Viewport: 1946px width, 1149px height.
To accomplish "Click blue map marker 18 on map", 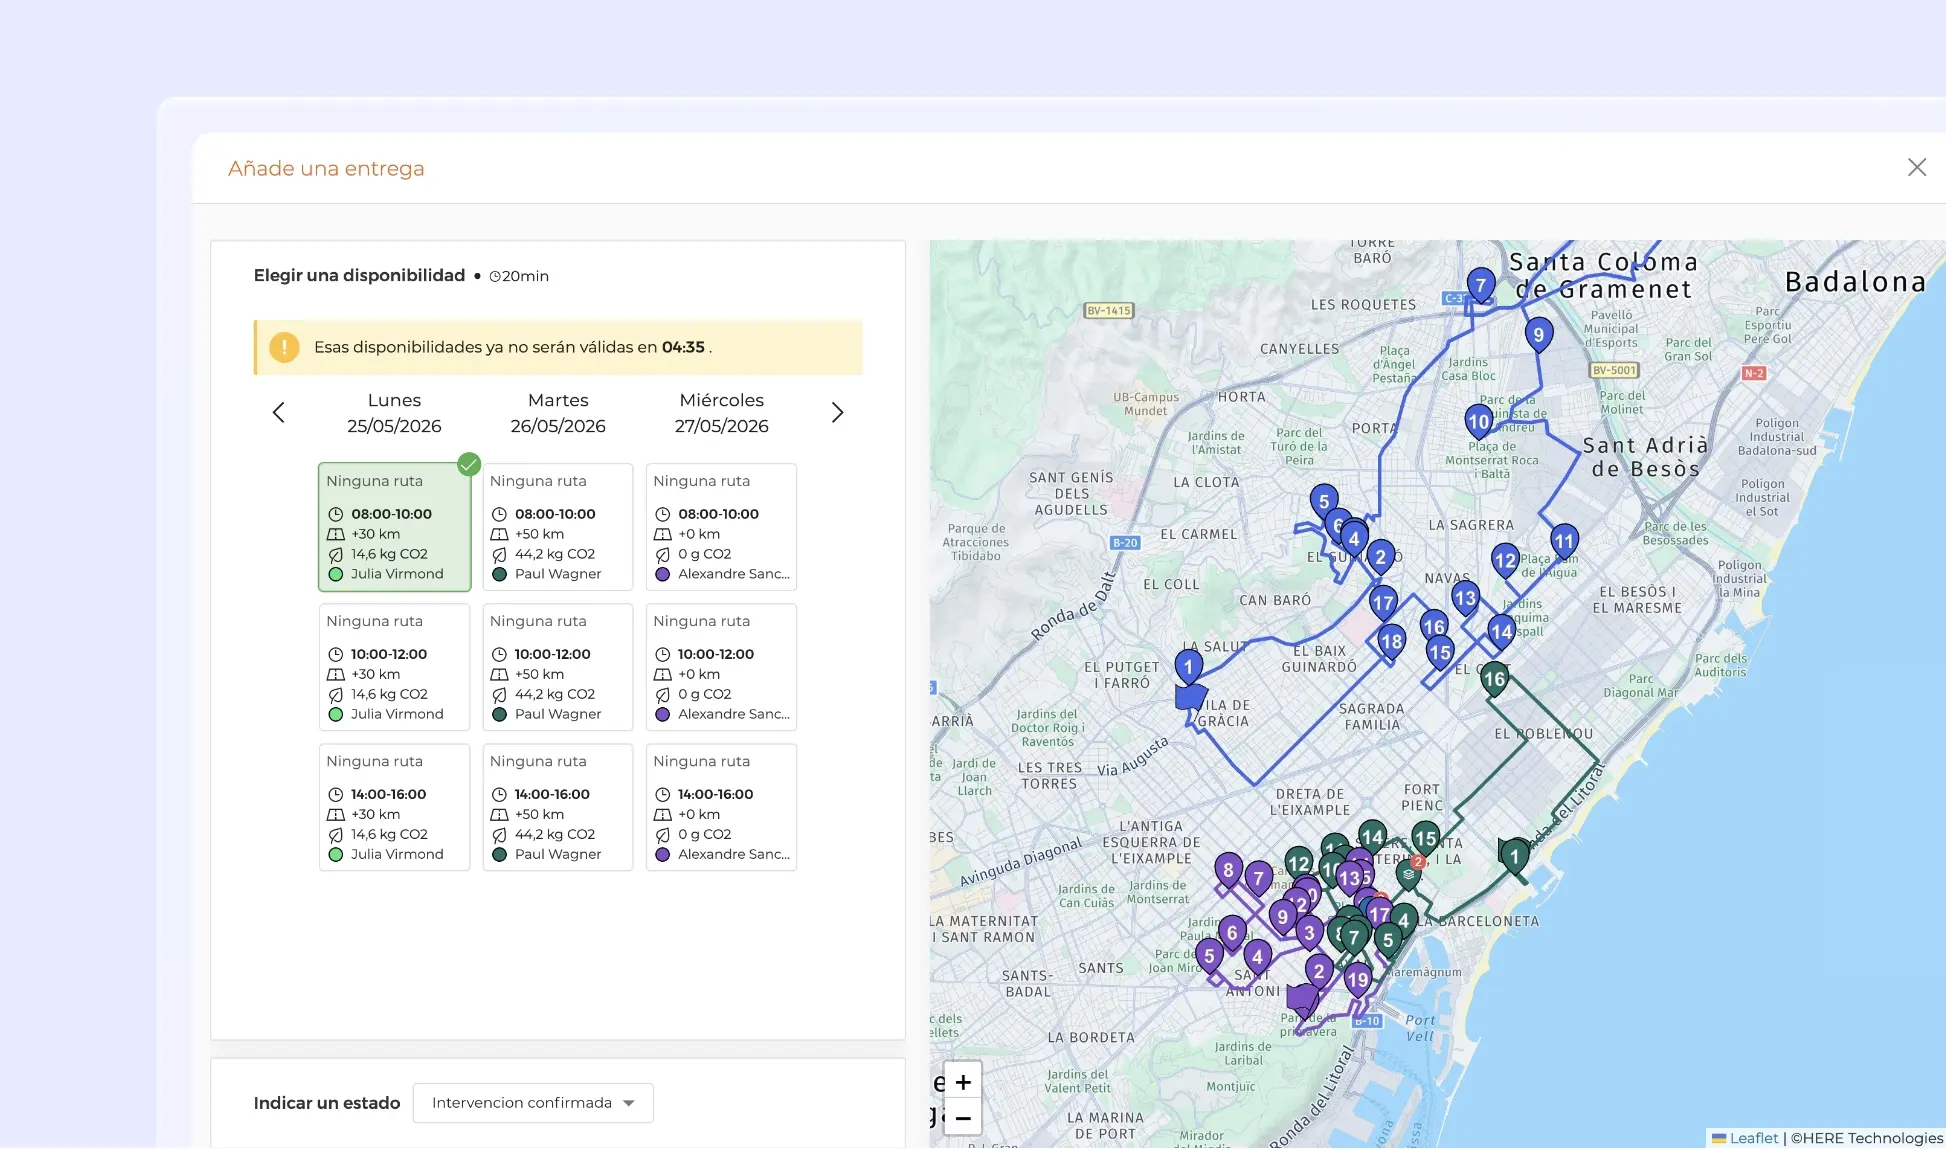I will (1391, 641).
